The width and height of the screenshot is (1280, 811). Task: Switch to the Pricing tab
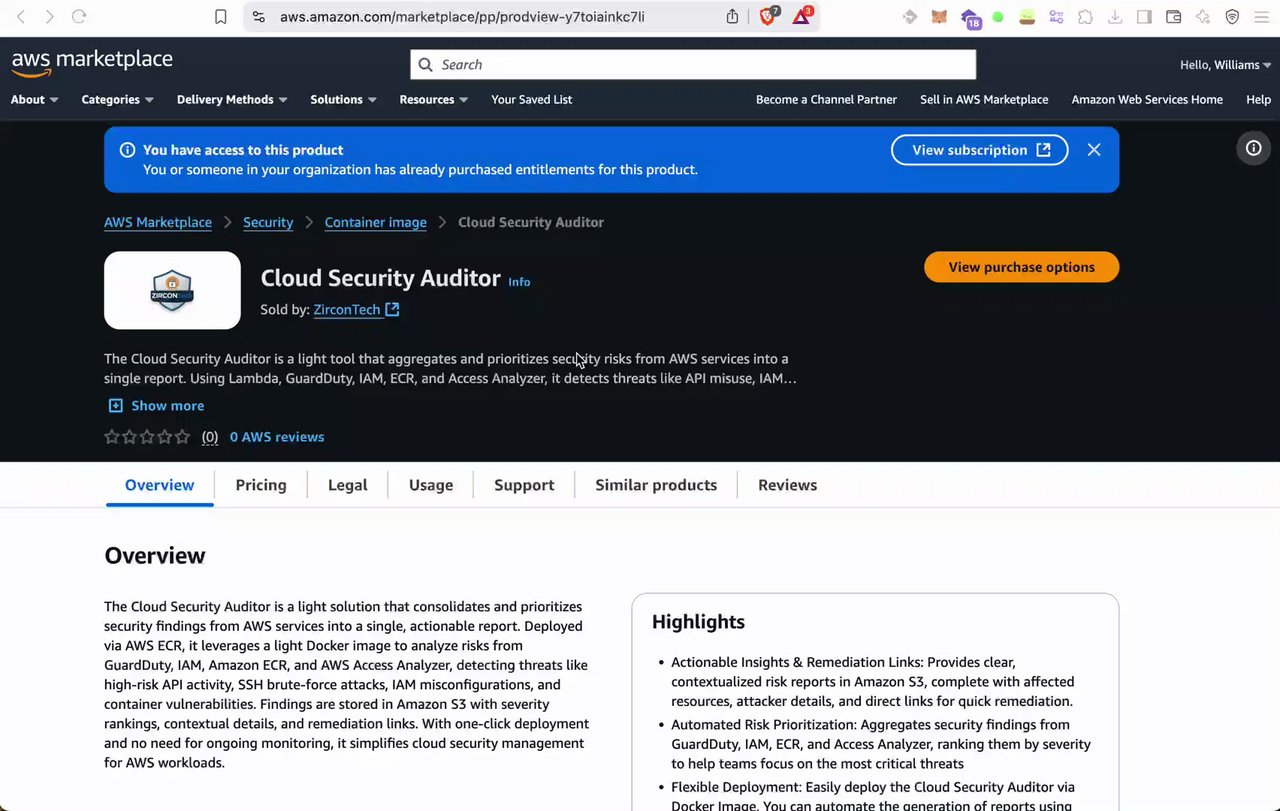point(261,485)
